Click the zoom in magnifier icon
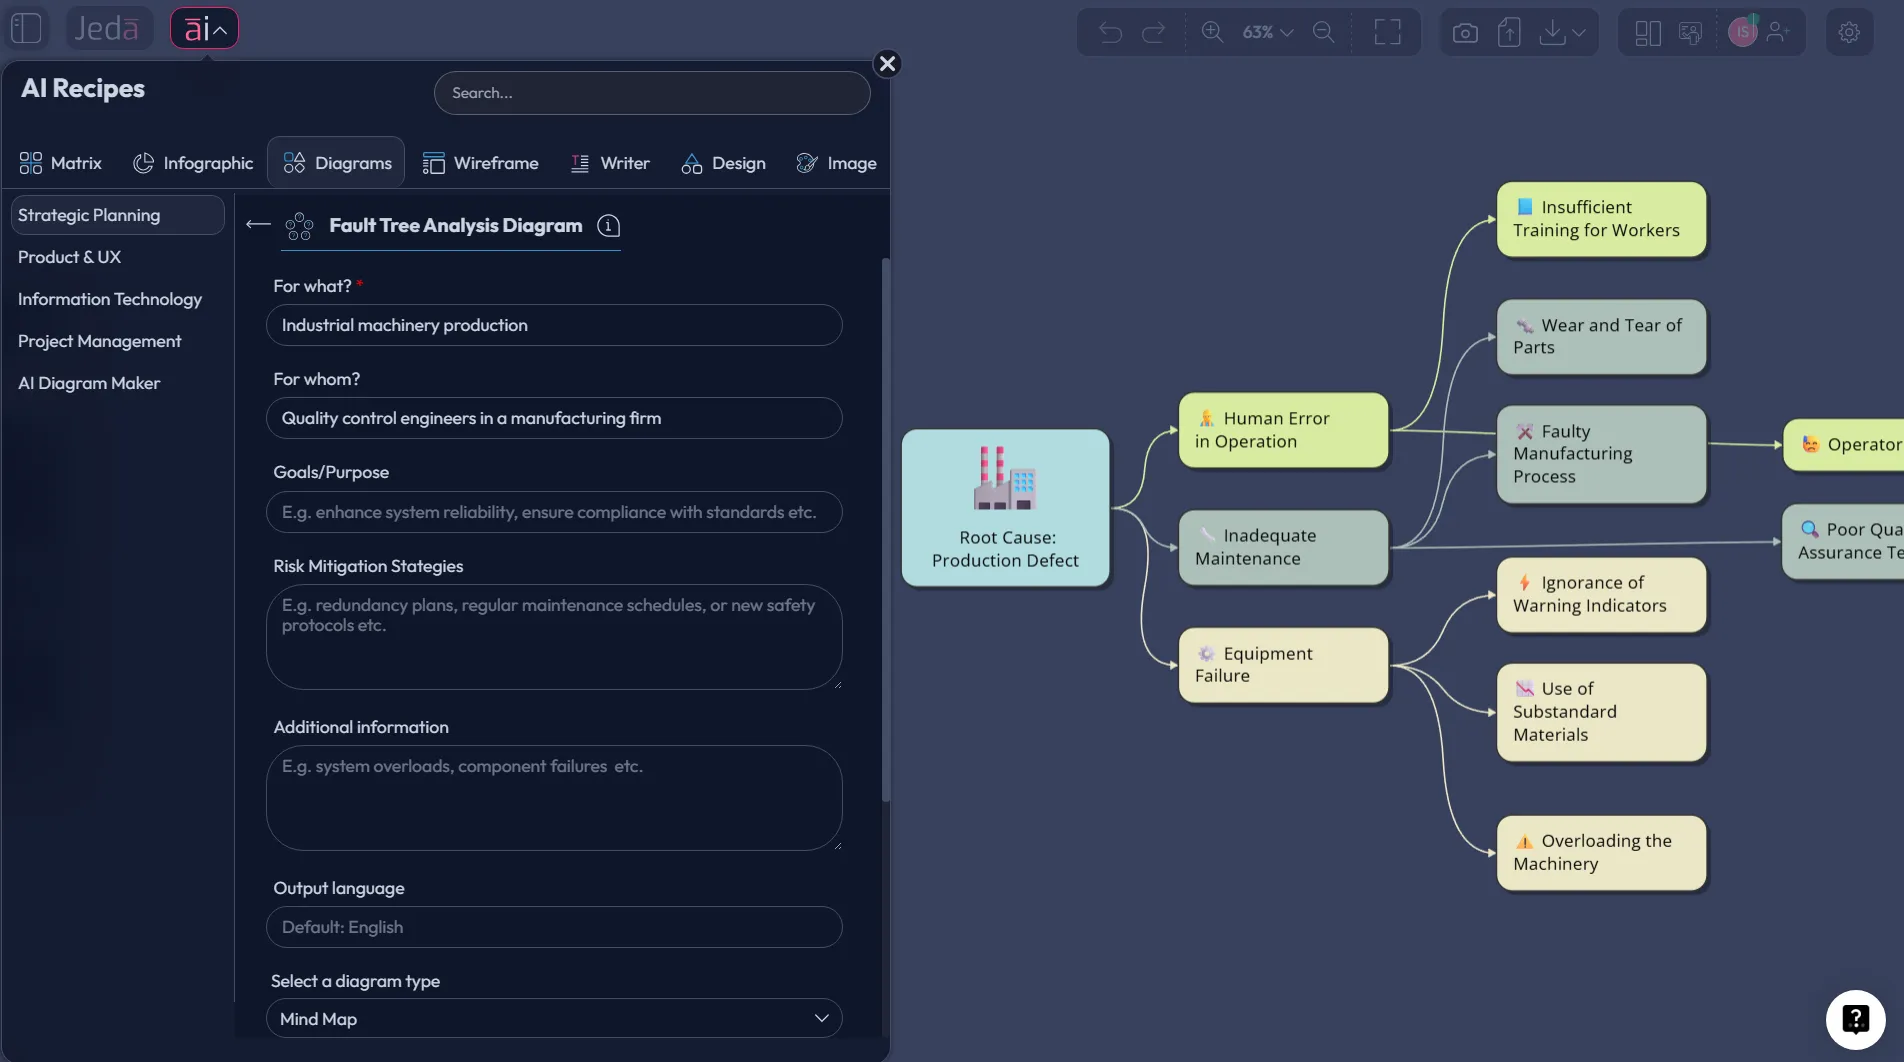Image resolution: width=1904 pixels, height=1062 pixels. pos(1212,31)
